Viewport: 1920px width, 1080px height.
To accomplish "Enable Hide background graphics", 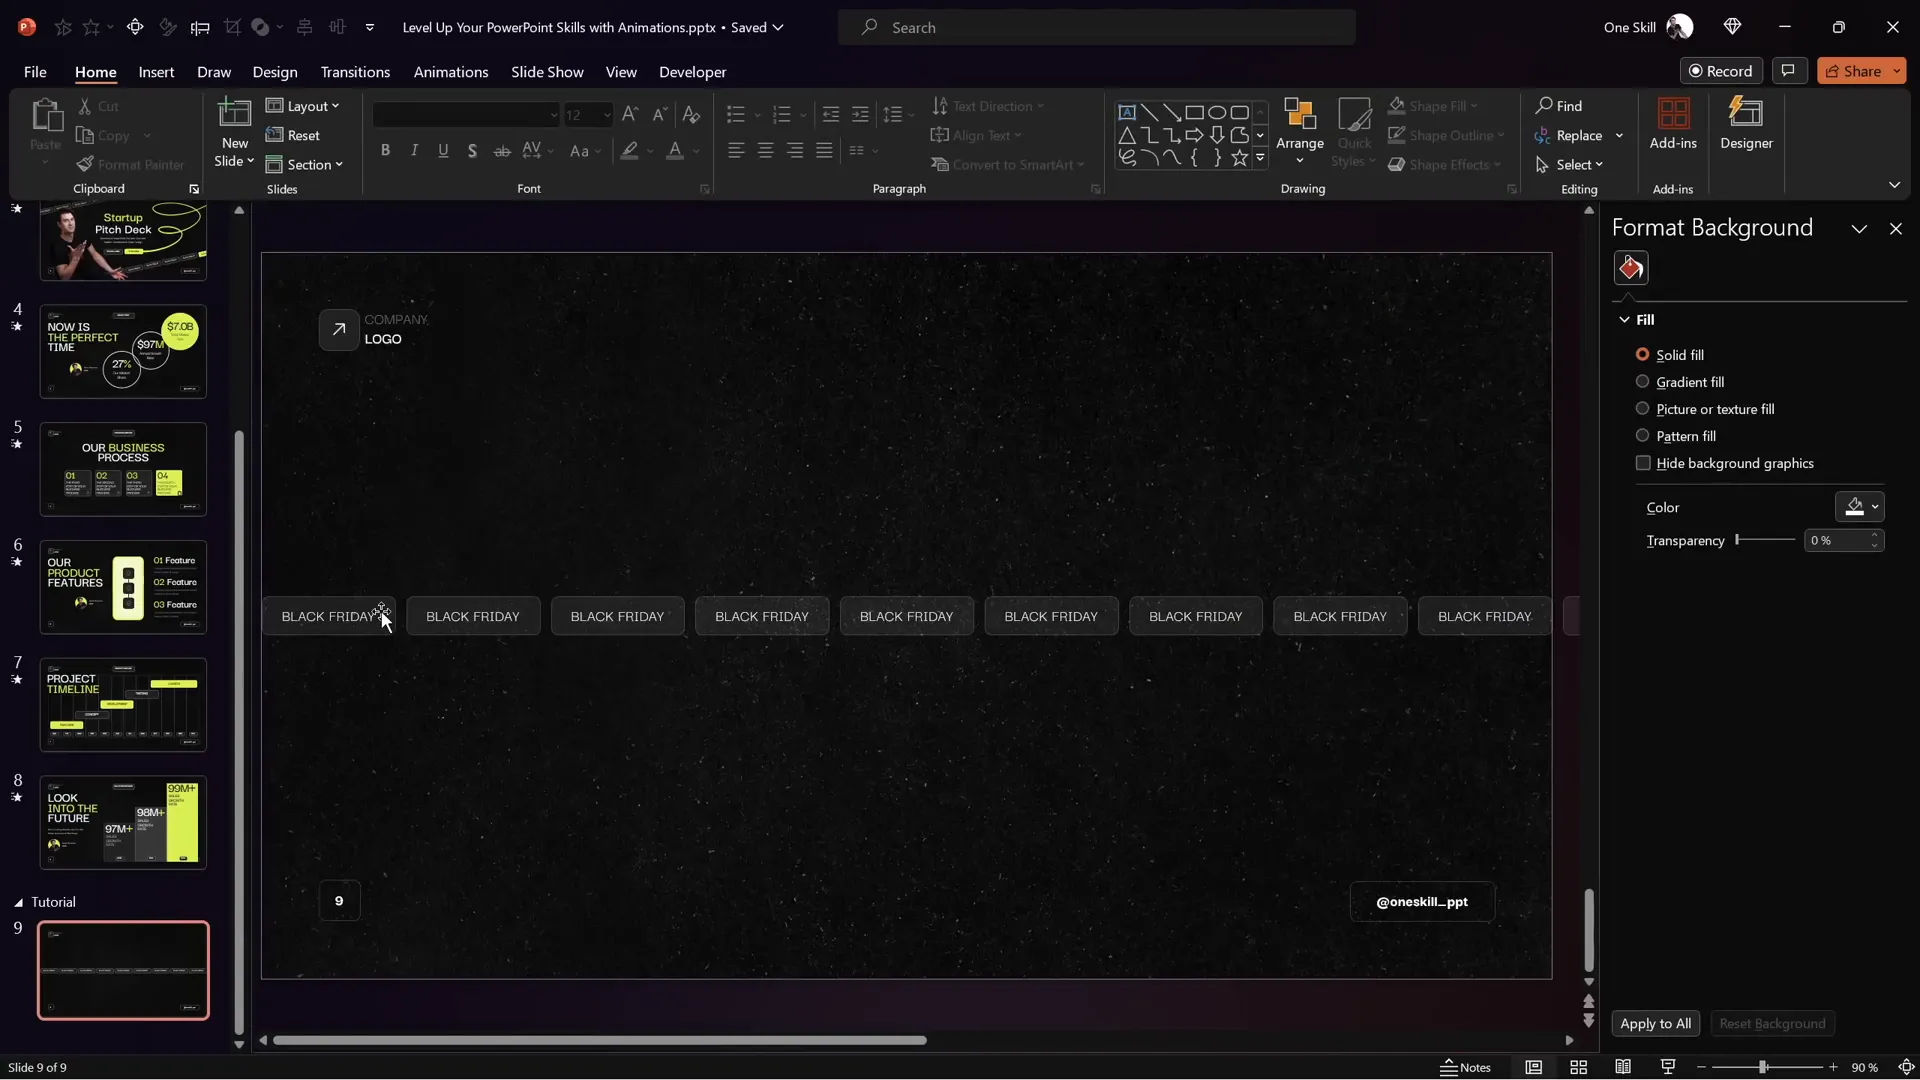I will tap(1643, 463).
